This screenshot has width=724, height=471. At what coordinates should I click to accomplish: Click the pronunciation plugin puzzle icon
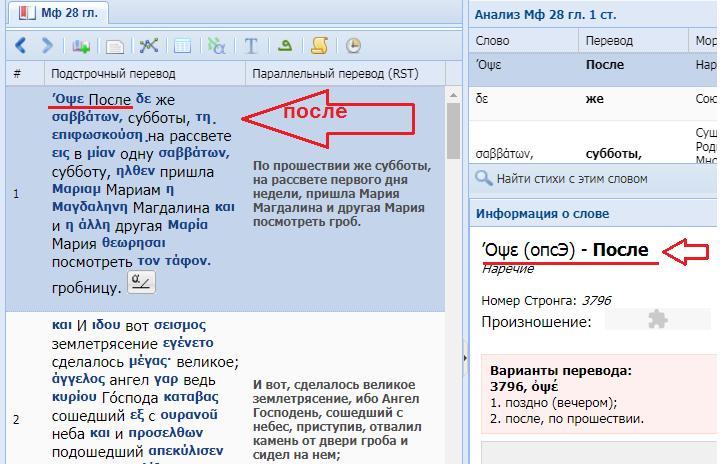tap(656, 320)
